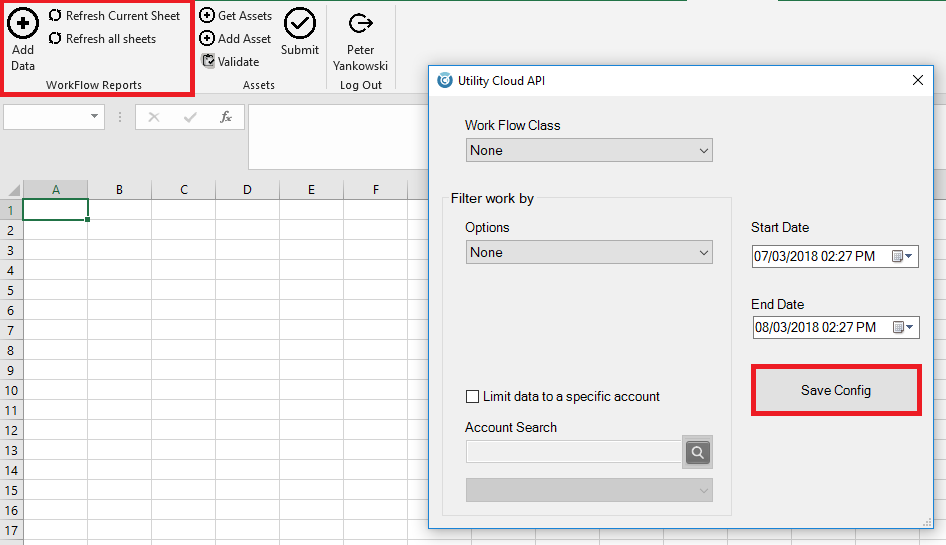
Task: Click the Save Config button
Action: coord(835,390)
